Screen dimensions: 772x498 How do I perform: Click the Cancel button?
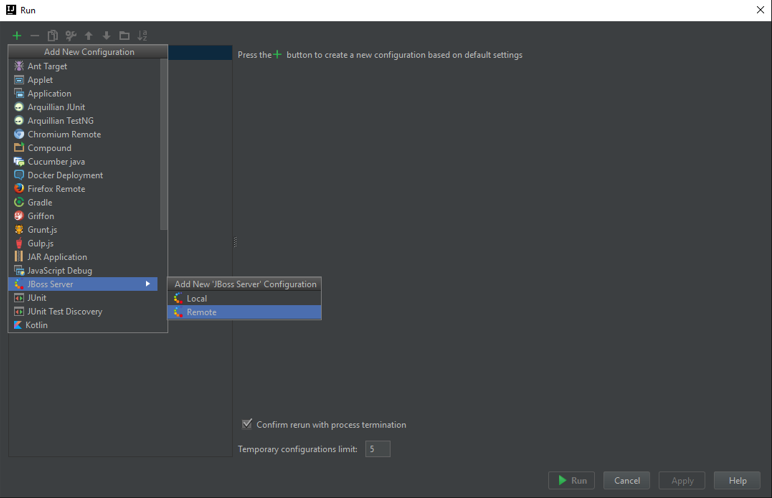(627, 480)
